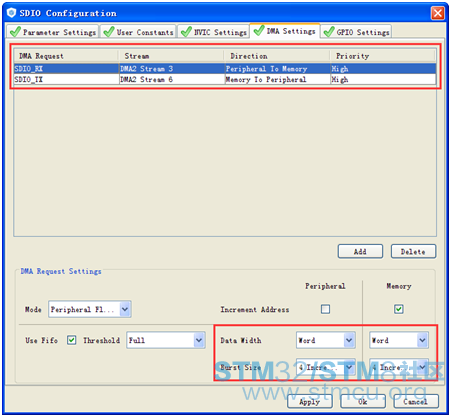Click the DMA2 Stream 6 cell
This screenshot has width=451, height=417.
[172, 79]
